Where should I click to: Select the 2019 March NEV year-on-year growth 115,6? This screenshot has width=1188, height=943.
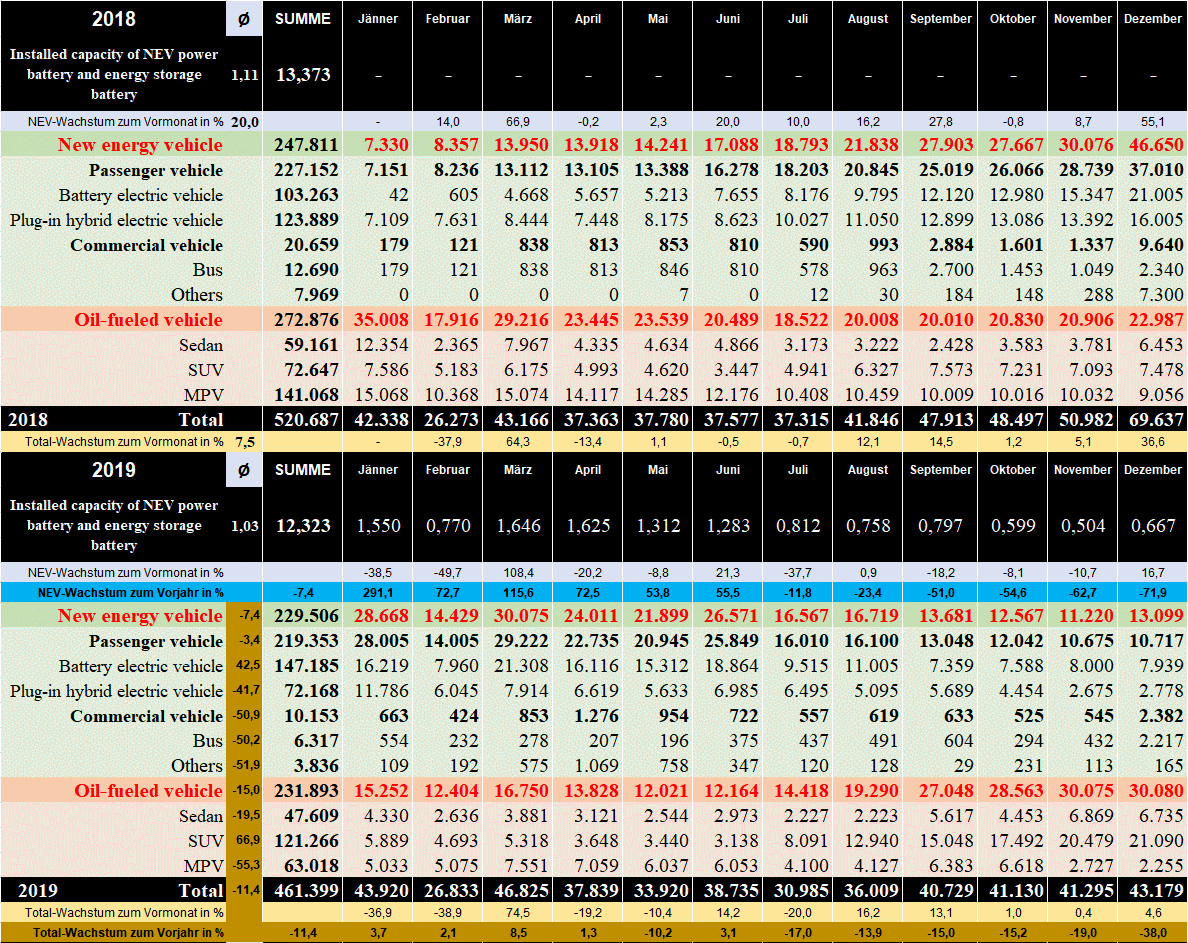pyautogui.click(x=518, y=592)
